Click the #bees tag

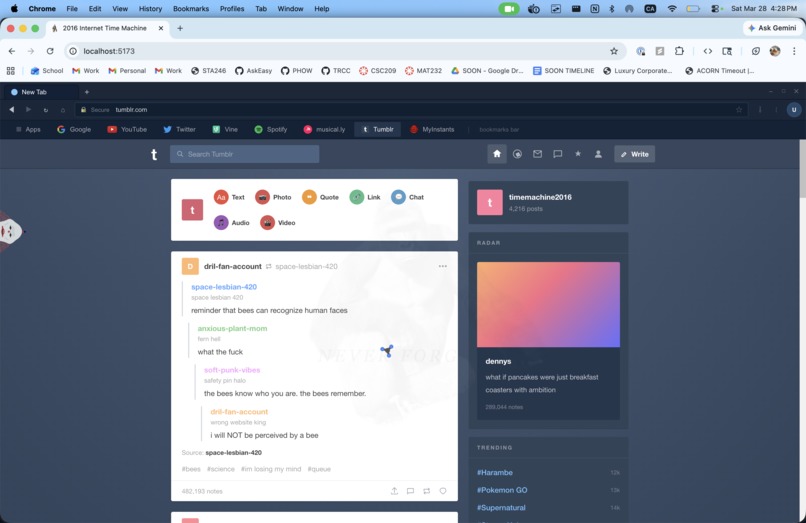pos(191,469)
